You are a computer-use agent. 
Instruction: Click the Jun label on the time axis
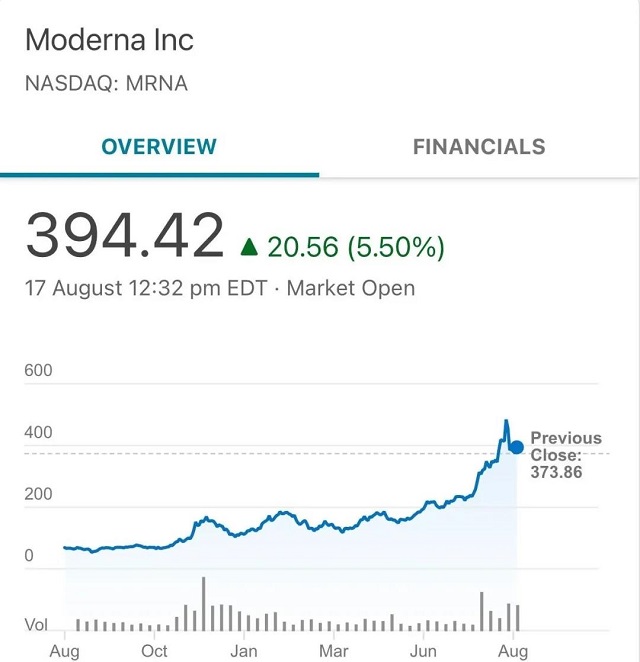click(423, 650)
